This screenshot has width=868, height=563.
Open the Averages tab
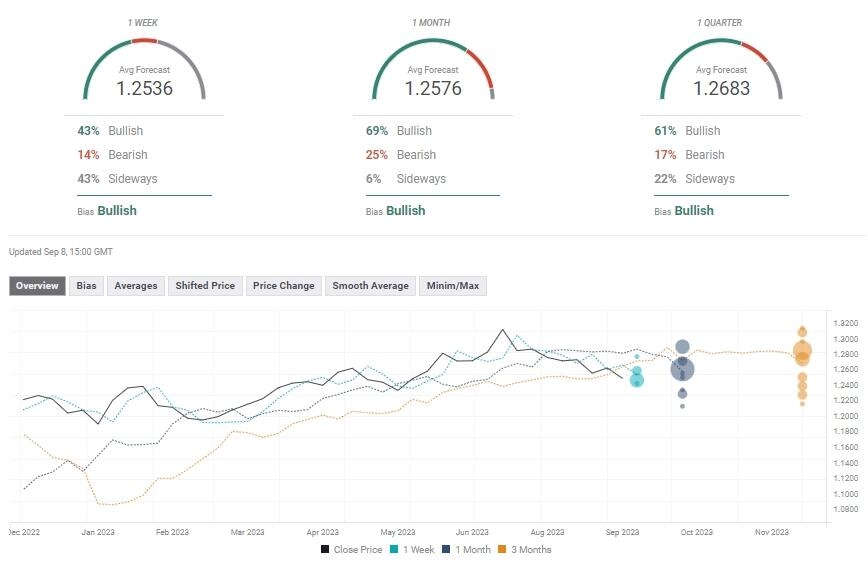click(136, 286)
